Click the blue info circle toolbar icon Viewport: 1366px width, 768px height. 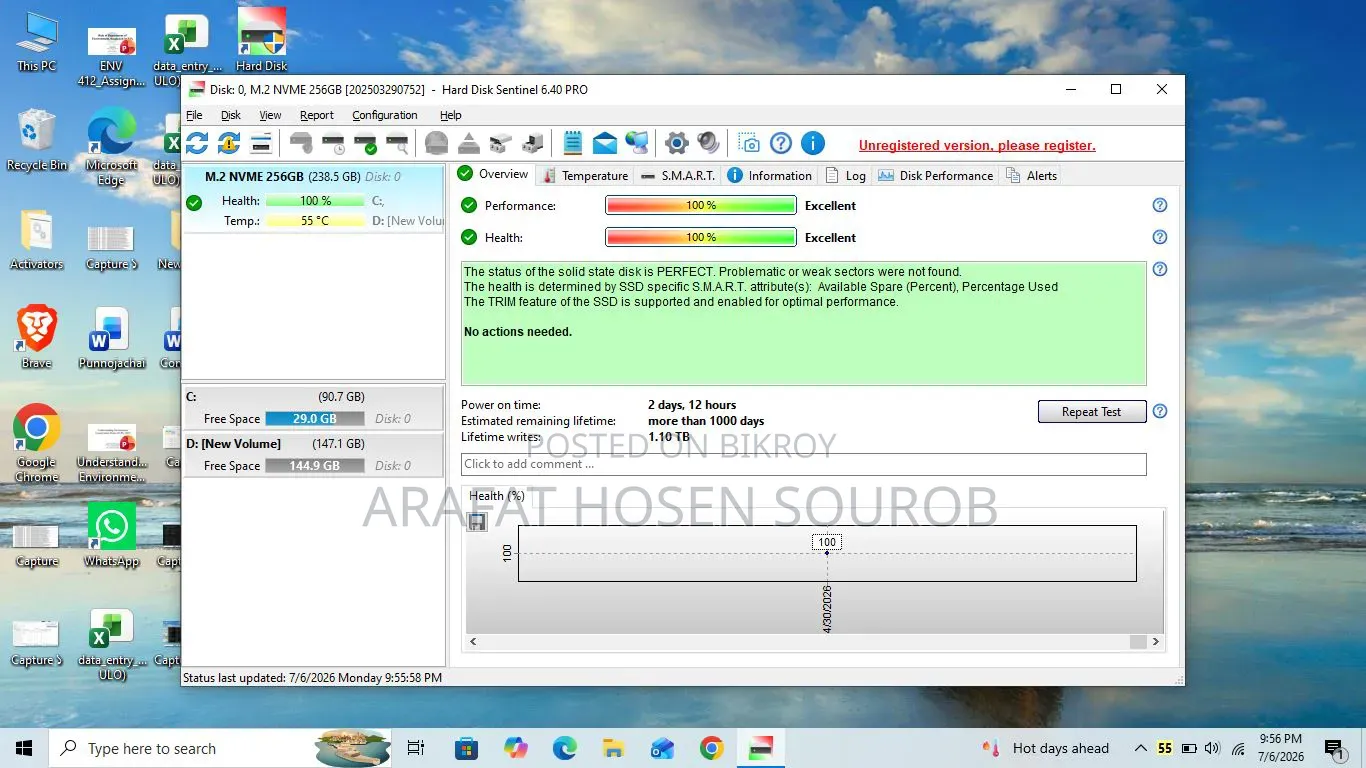click(813, 143)
